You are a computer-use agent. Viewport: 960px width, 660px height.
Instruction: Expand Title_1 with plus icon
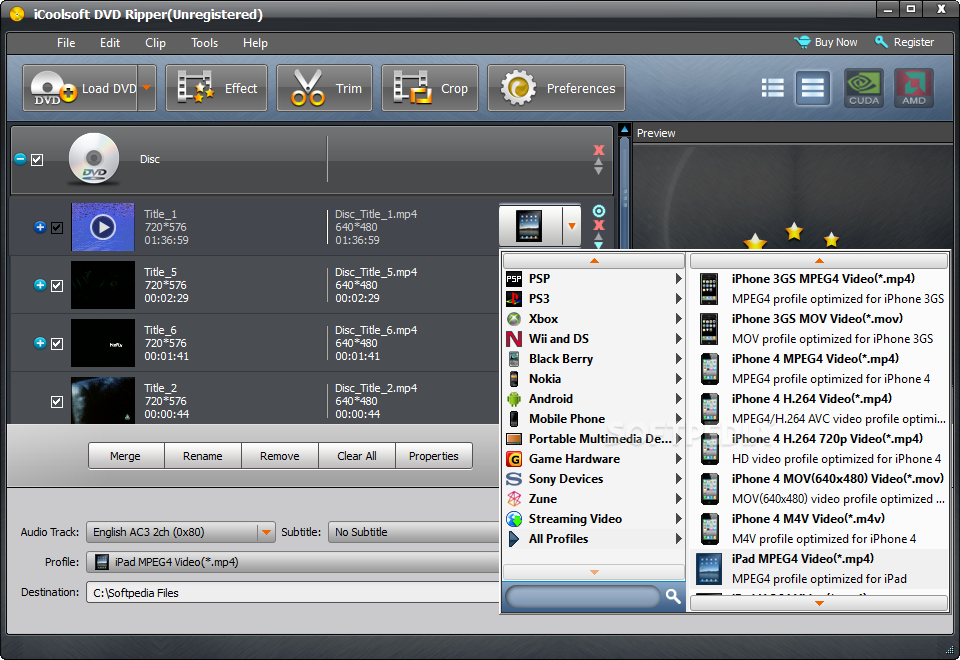(x=40, y=227)
